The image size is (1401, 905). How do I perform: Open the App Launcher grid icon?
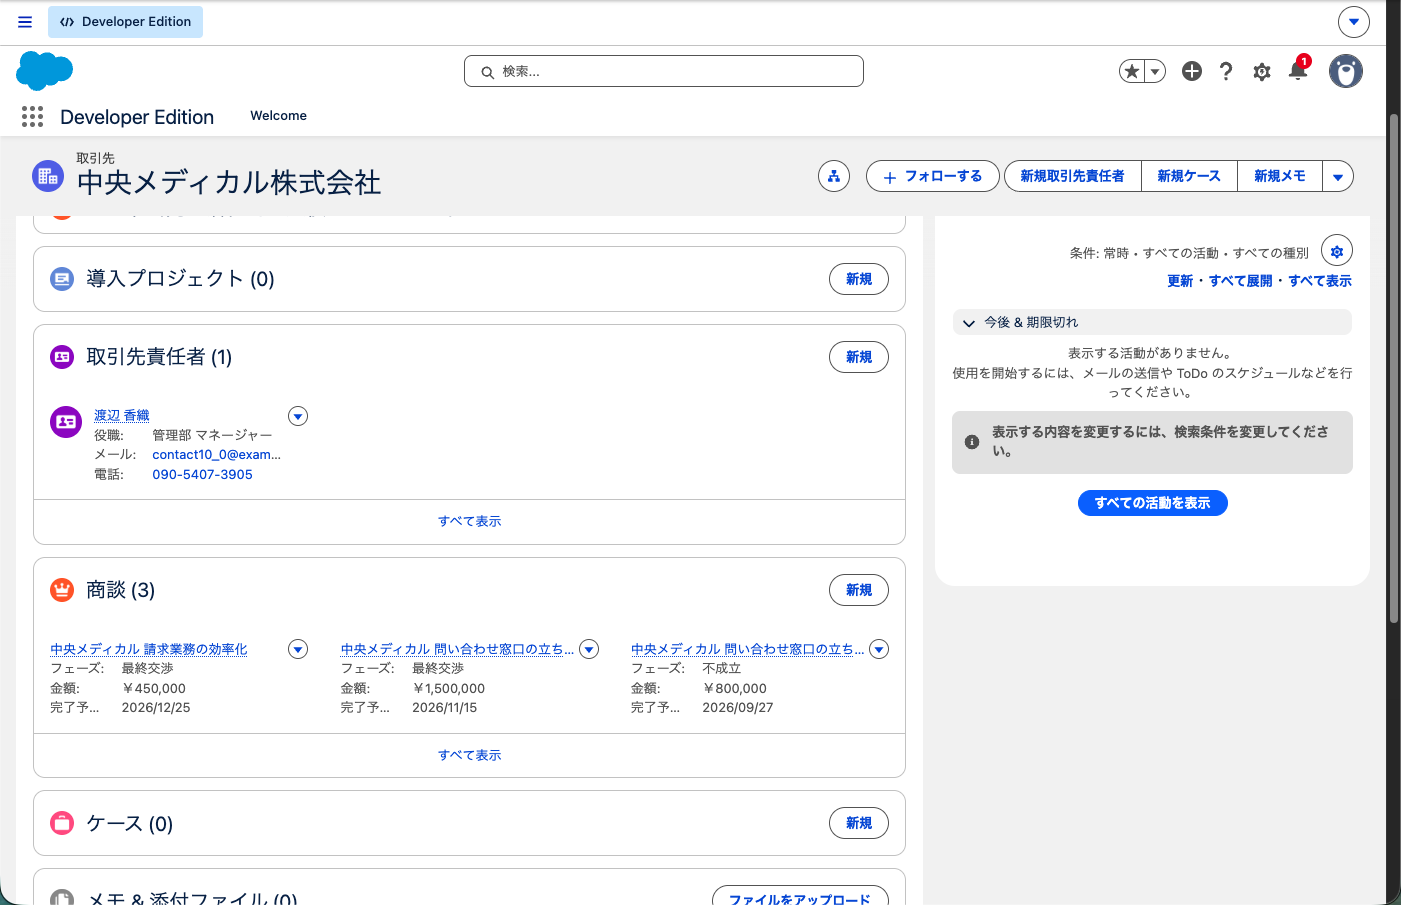point(32,117)
